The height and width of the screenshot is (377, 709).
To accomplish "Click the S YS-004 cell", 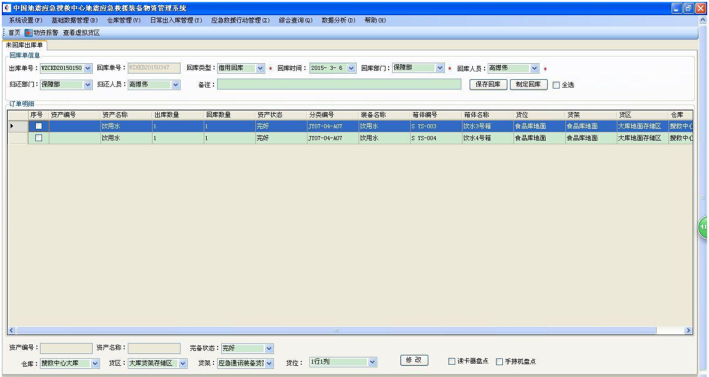I will (435, 138).
